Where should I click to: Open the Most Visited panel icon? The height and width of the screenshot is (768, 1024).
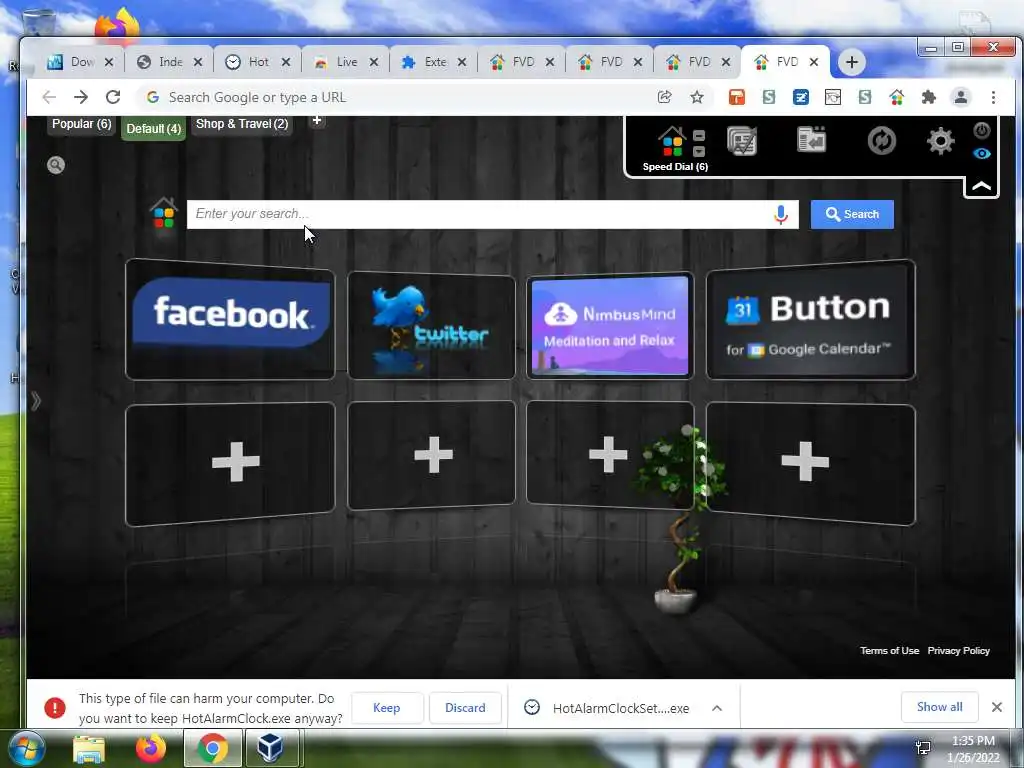[x=742, y=140]
